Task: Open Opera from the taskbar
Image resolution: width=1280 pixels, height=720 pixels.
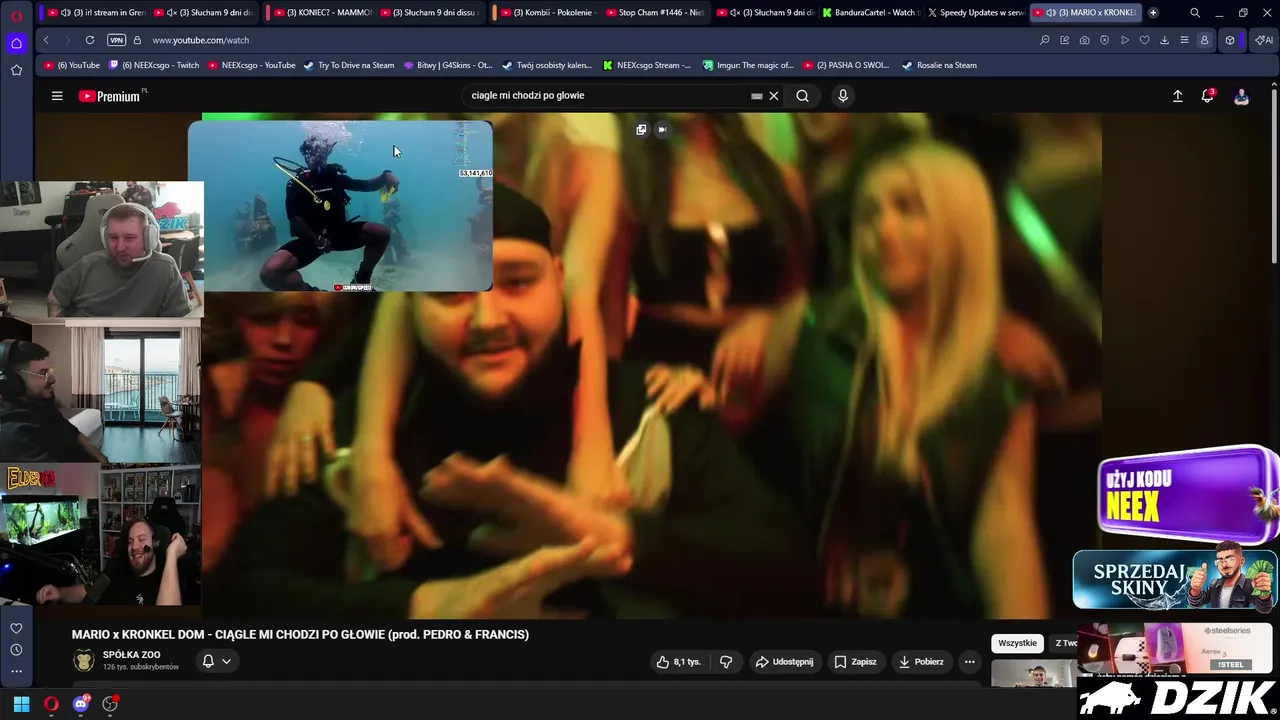Action: click(x=51, y=704)
